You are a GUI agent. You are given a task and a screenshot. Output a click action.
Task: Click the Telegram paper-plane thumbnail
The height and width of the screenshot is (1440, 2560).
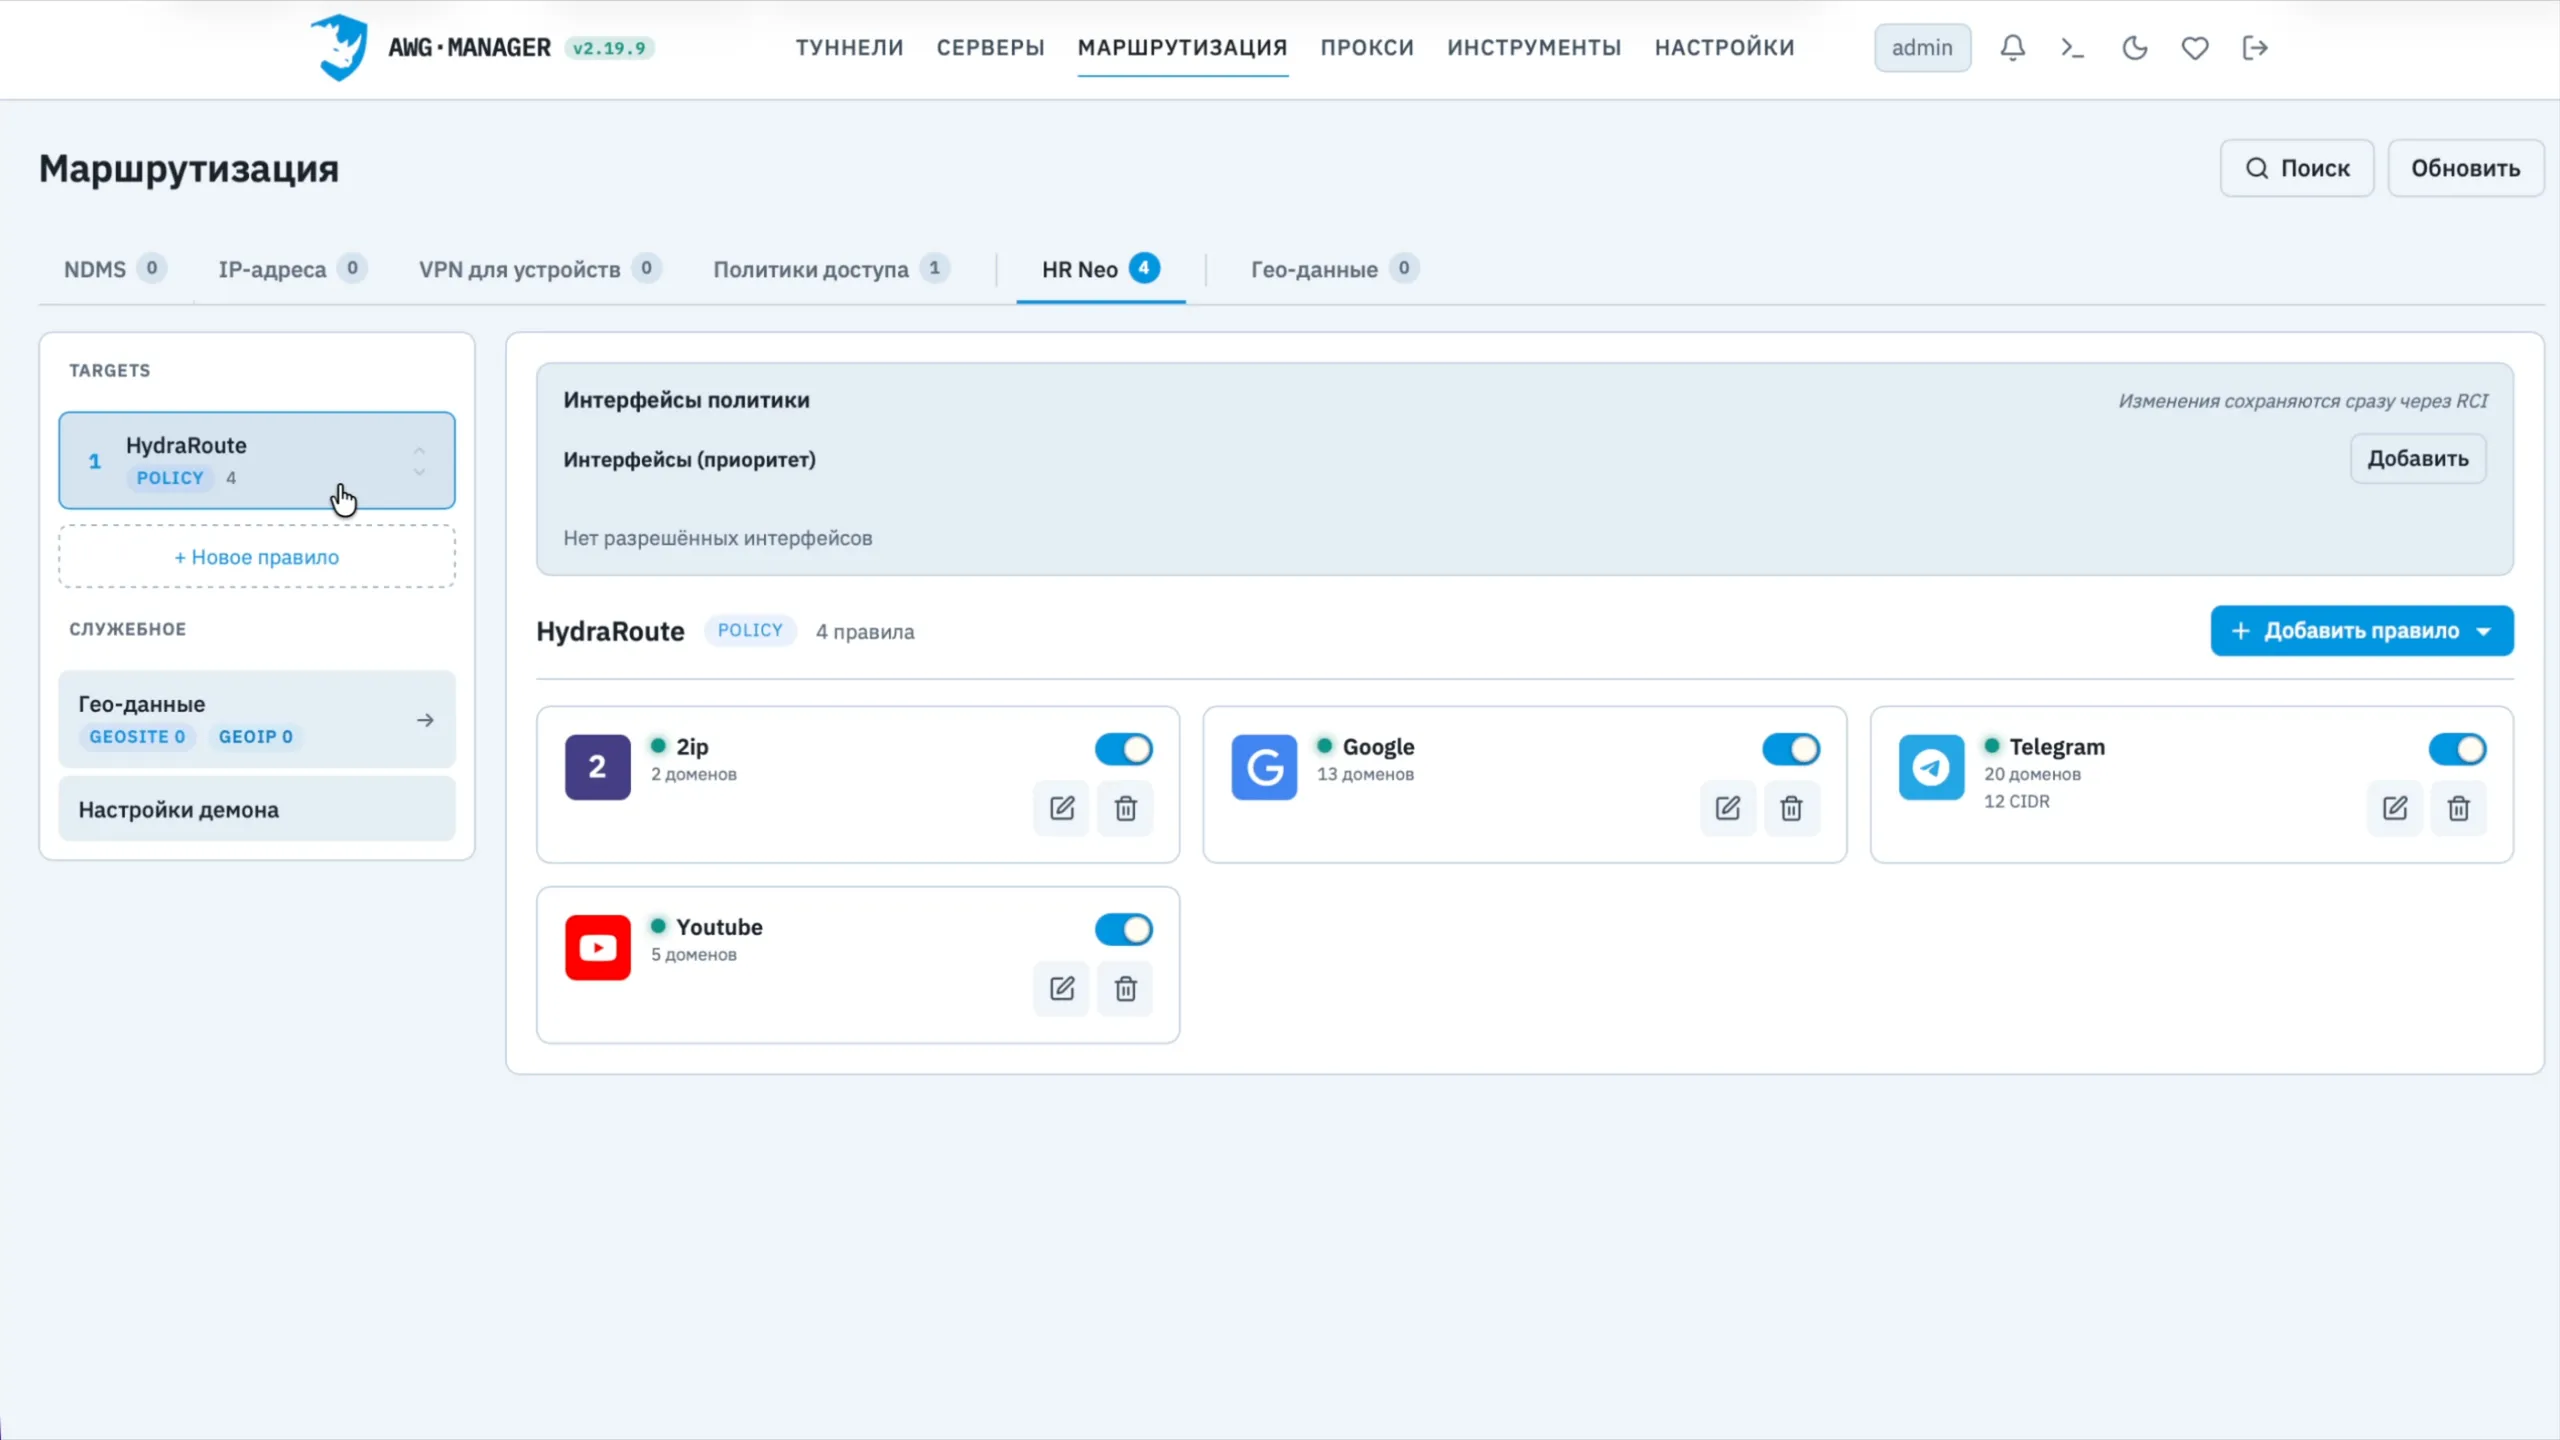click(x=1931, y=767)
